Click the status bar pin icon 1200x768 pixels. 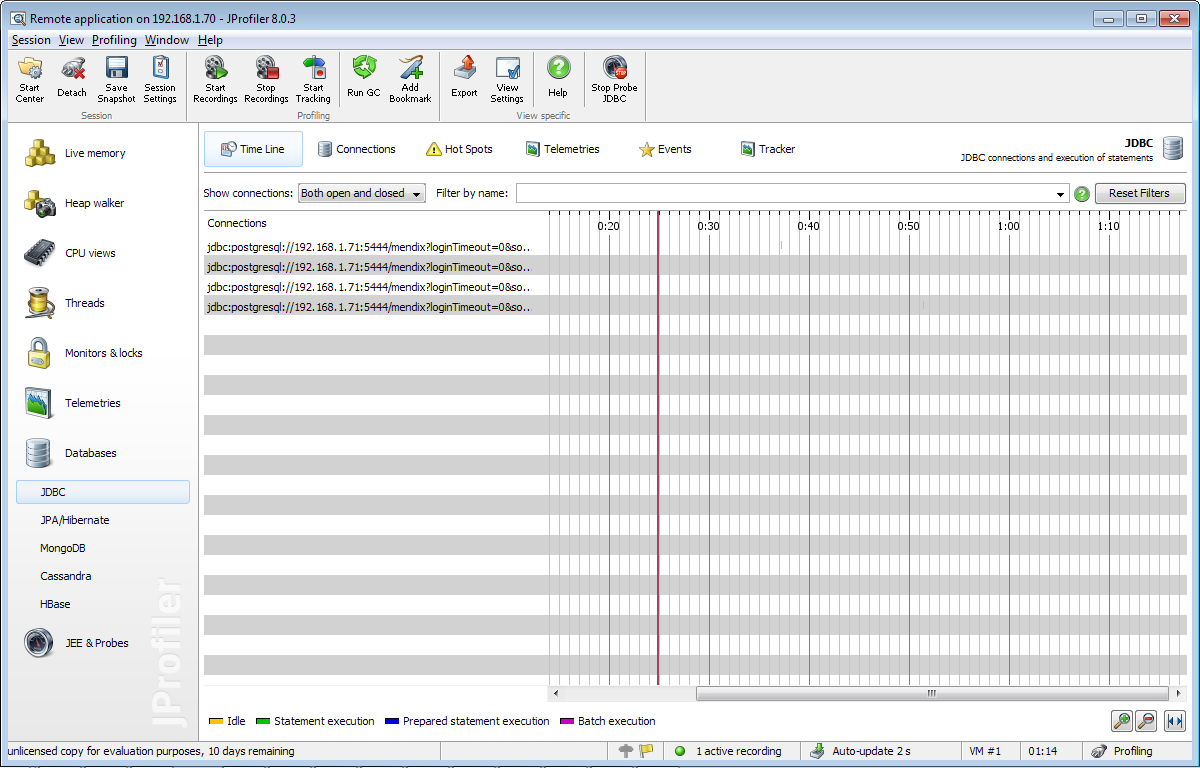(627, 751)
